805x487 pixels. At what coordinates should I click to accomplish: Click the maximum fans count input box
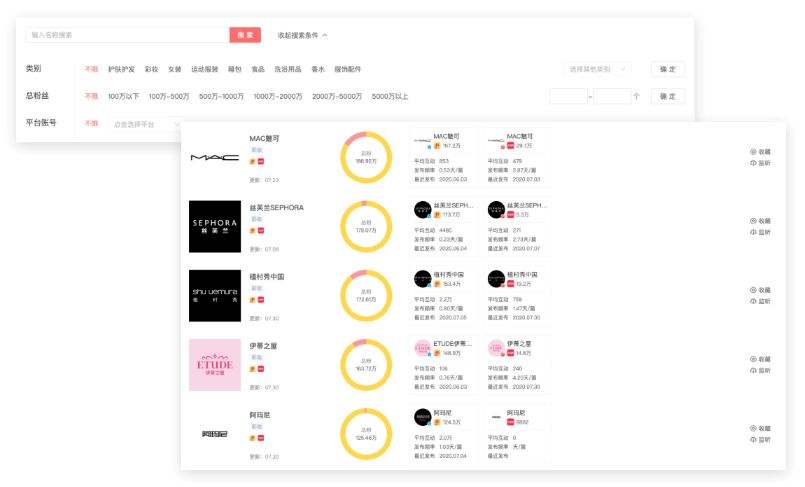[x=612, y=96]
